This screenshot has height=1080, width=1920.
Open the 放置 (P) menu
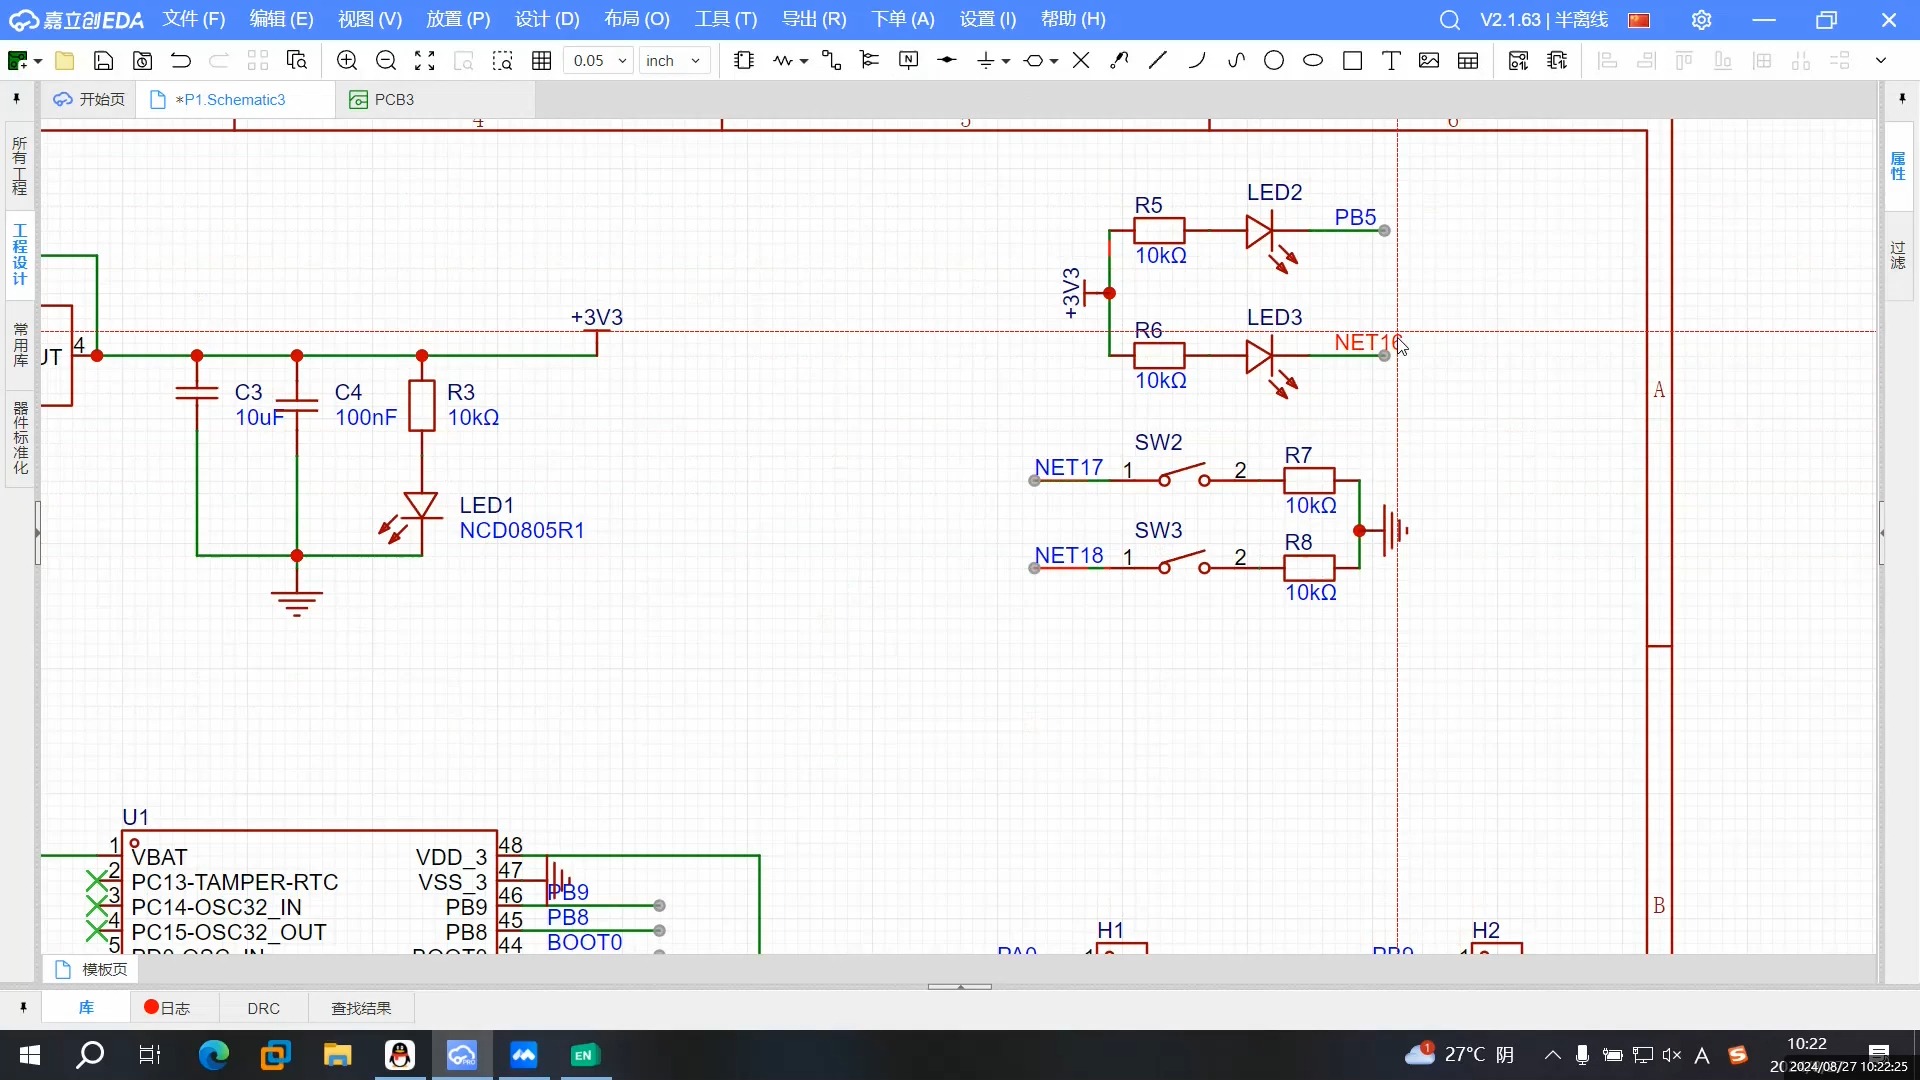(x=458, y=19)
